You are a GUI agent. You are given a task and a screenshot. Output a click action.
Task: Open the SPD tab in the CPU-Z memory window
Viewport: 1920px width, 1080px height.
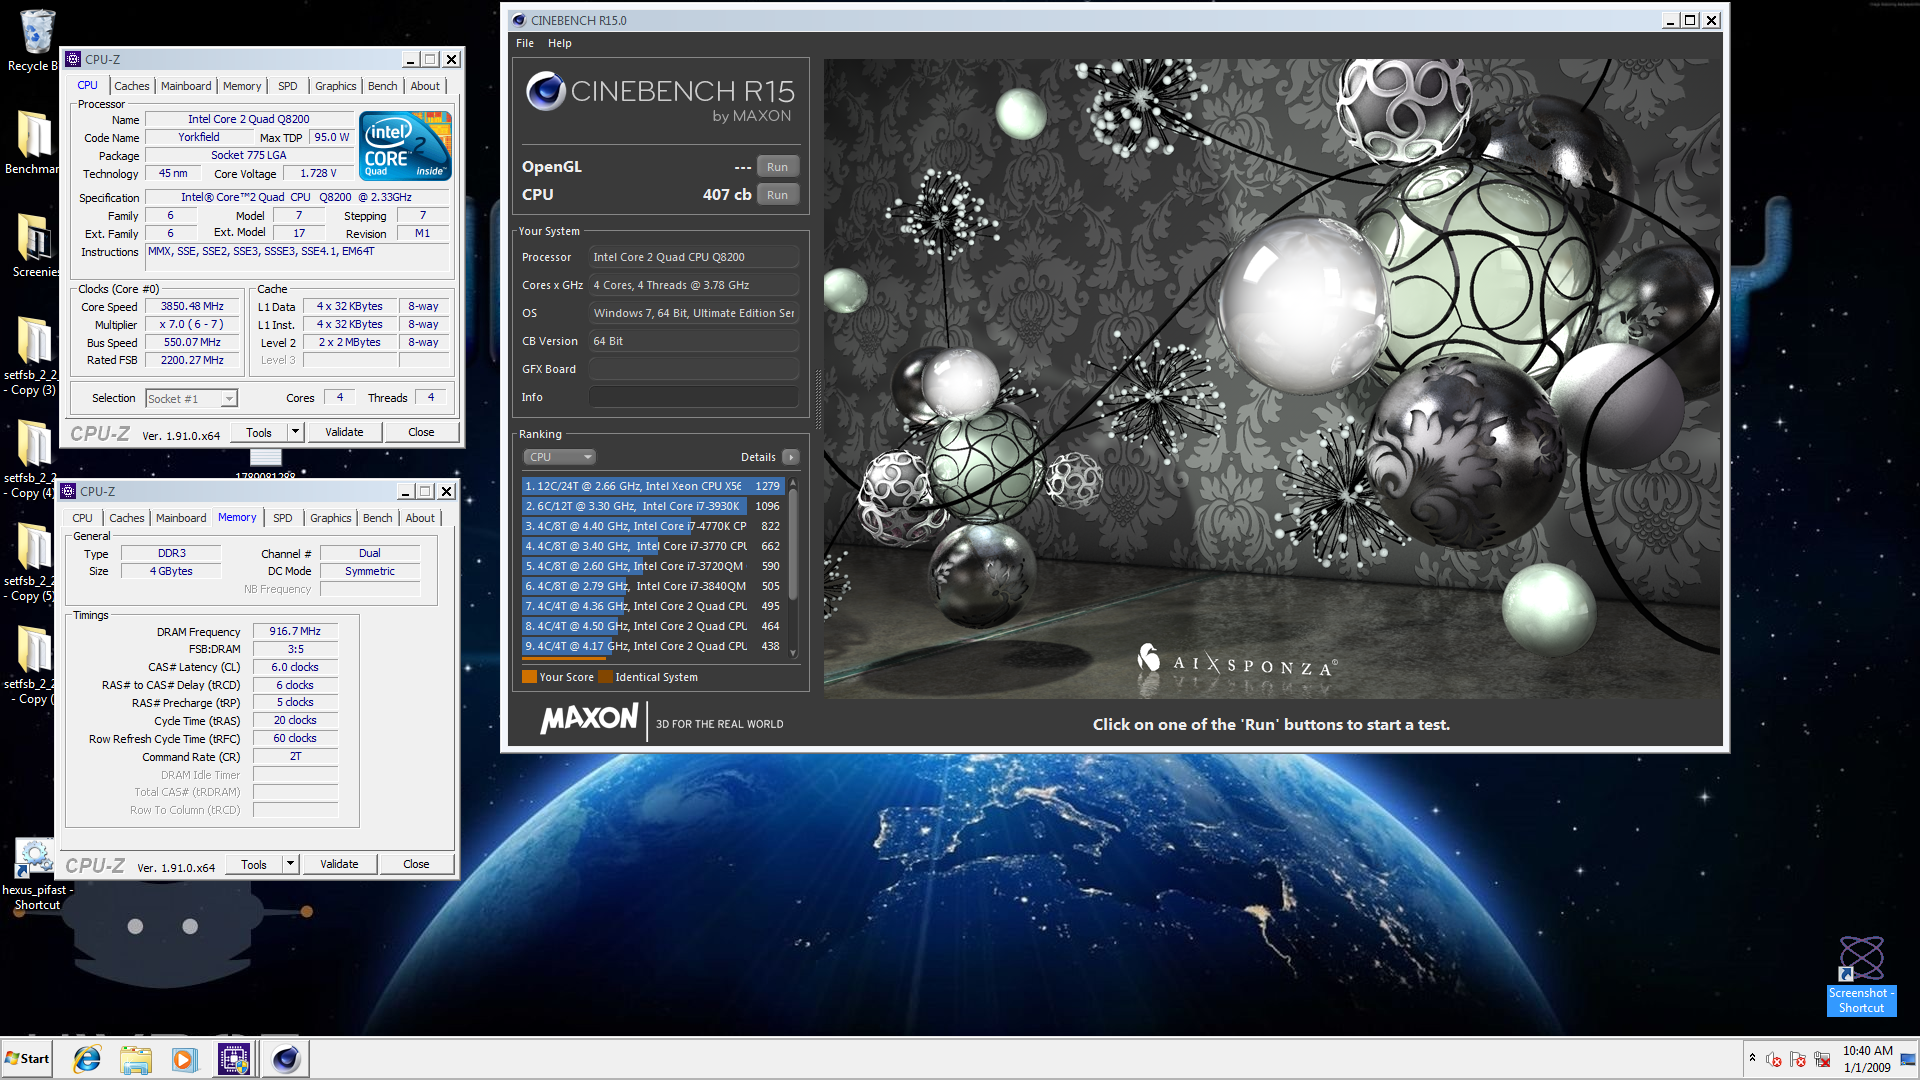pyautogui.click(x=283, y=518)
